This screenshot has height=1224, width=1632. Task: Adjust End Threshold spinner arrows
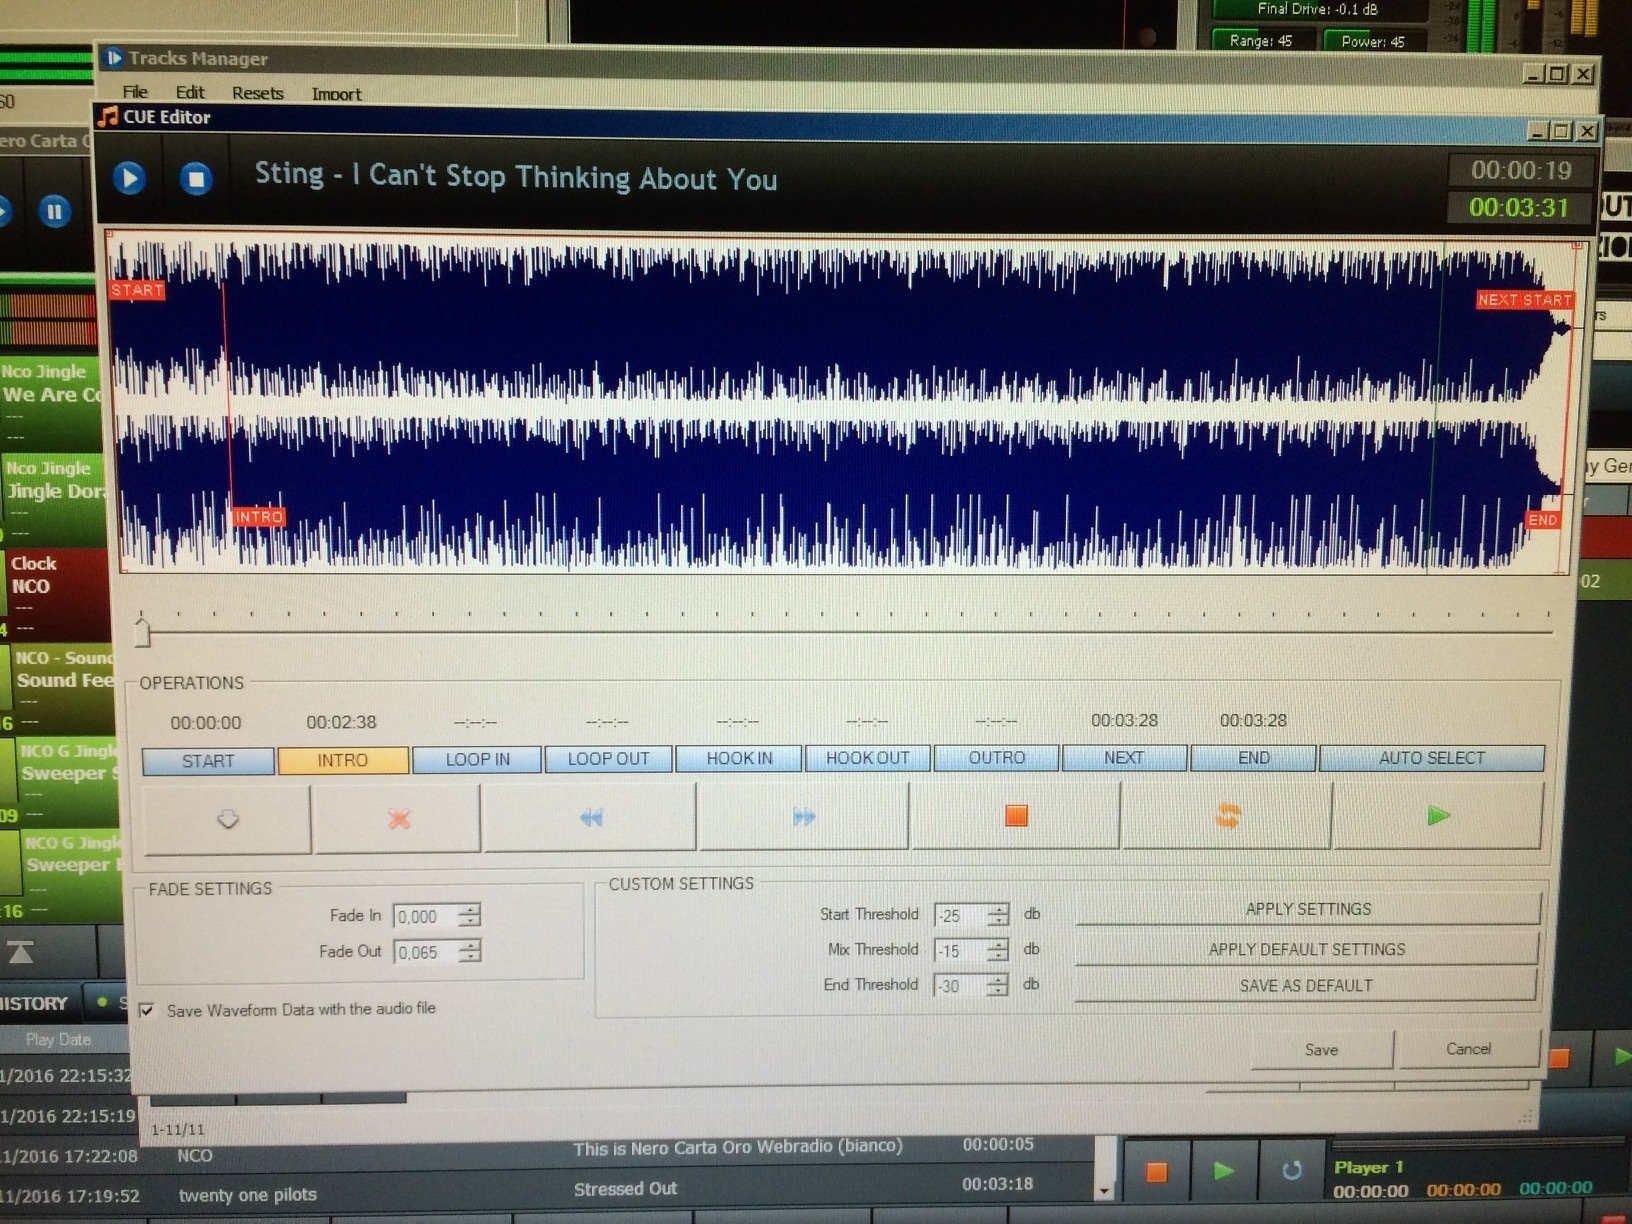pyautogui.click(x=998, y=985)
